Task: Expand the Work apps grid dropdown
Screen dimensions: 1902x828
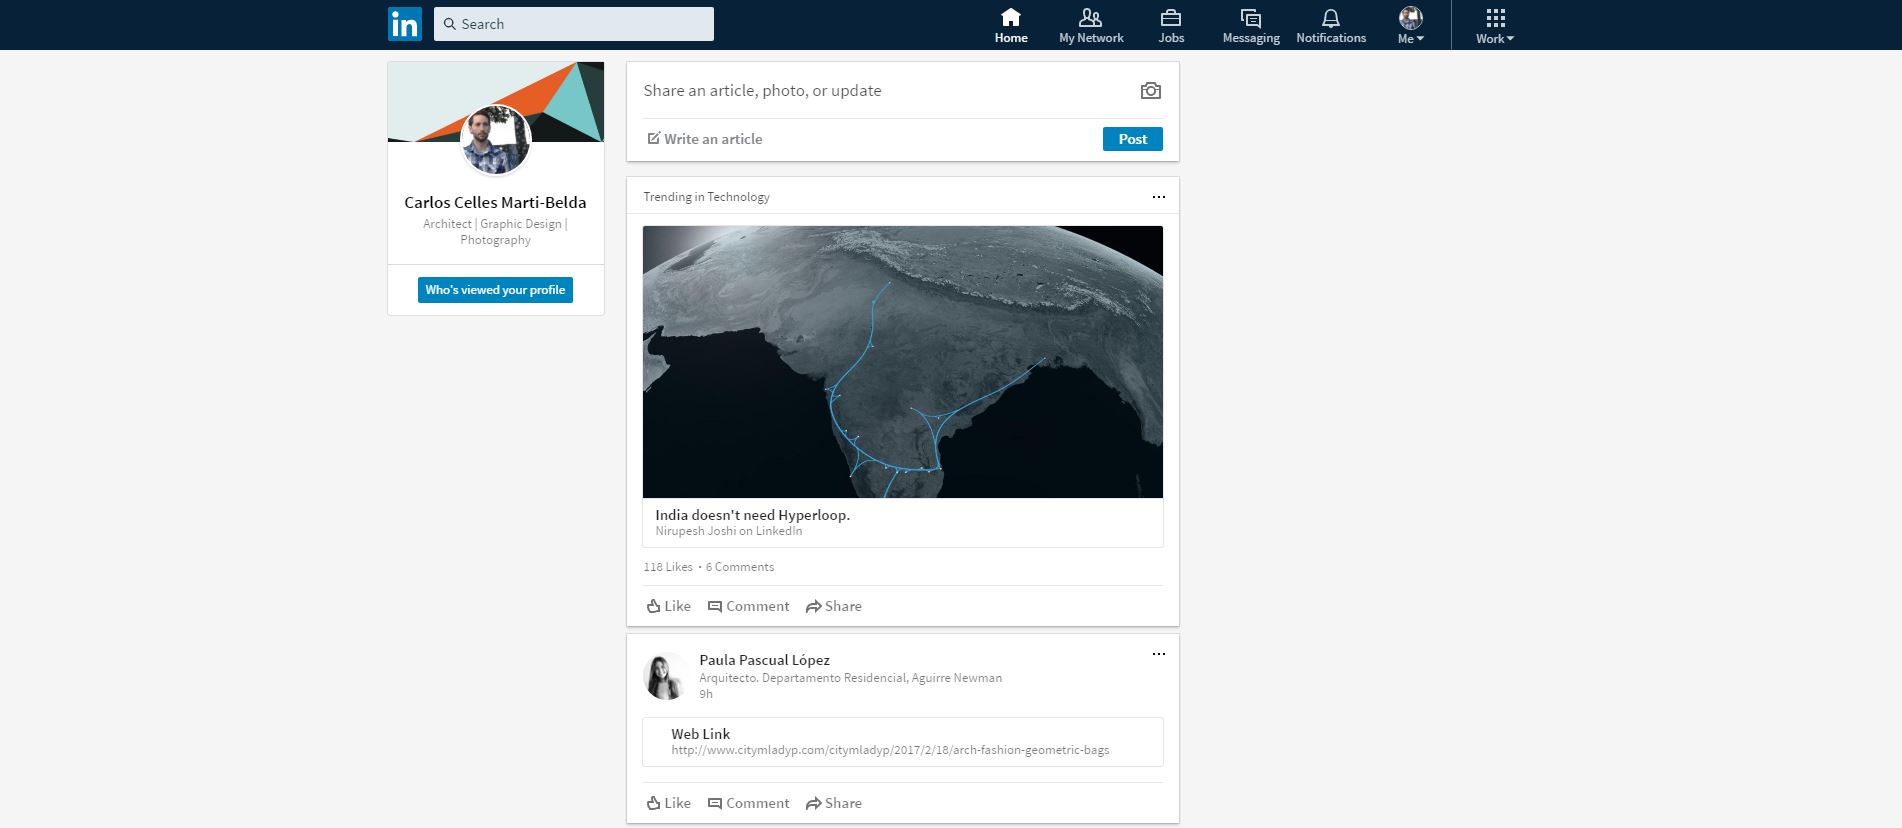Action: [x=1495, y=26]
